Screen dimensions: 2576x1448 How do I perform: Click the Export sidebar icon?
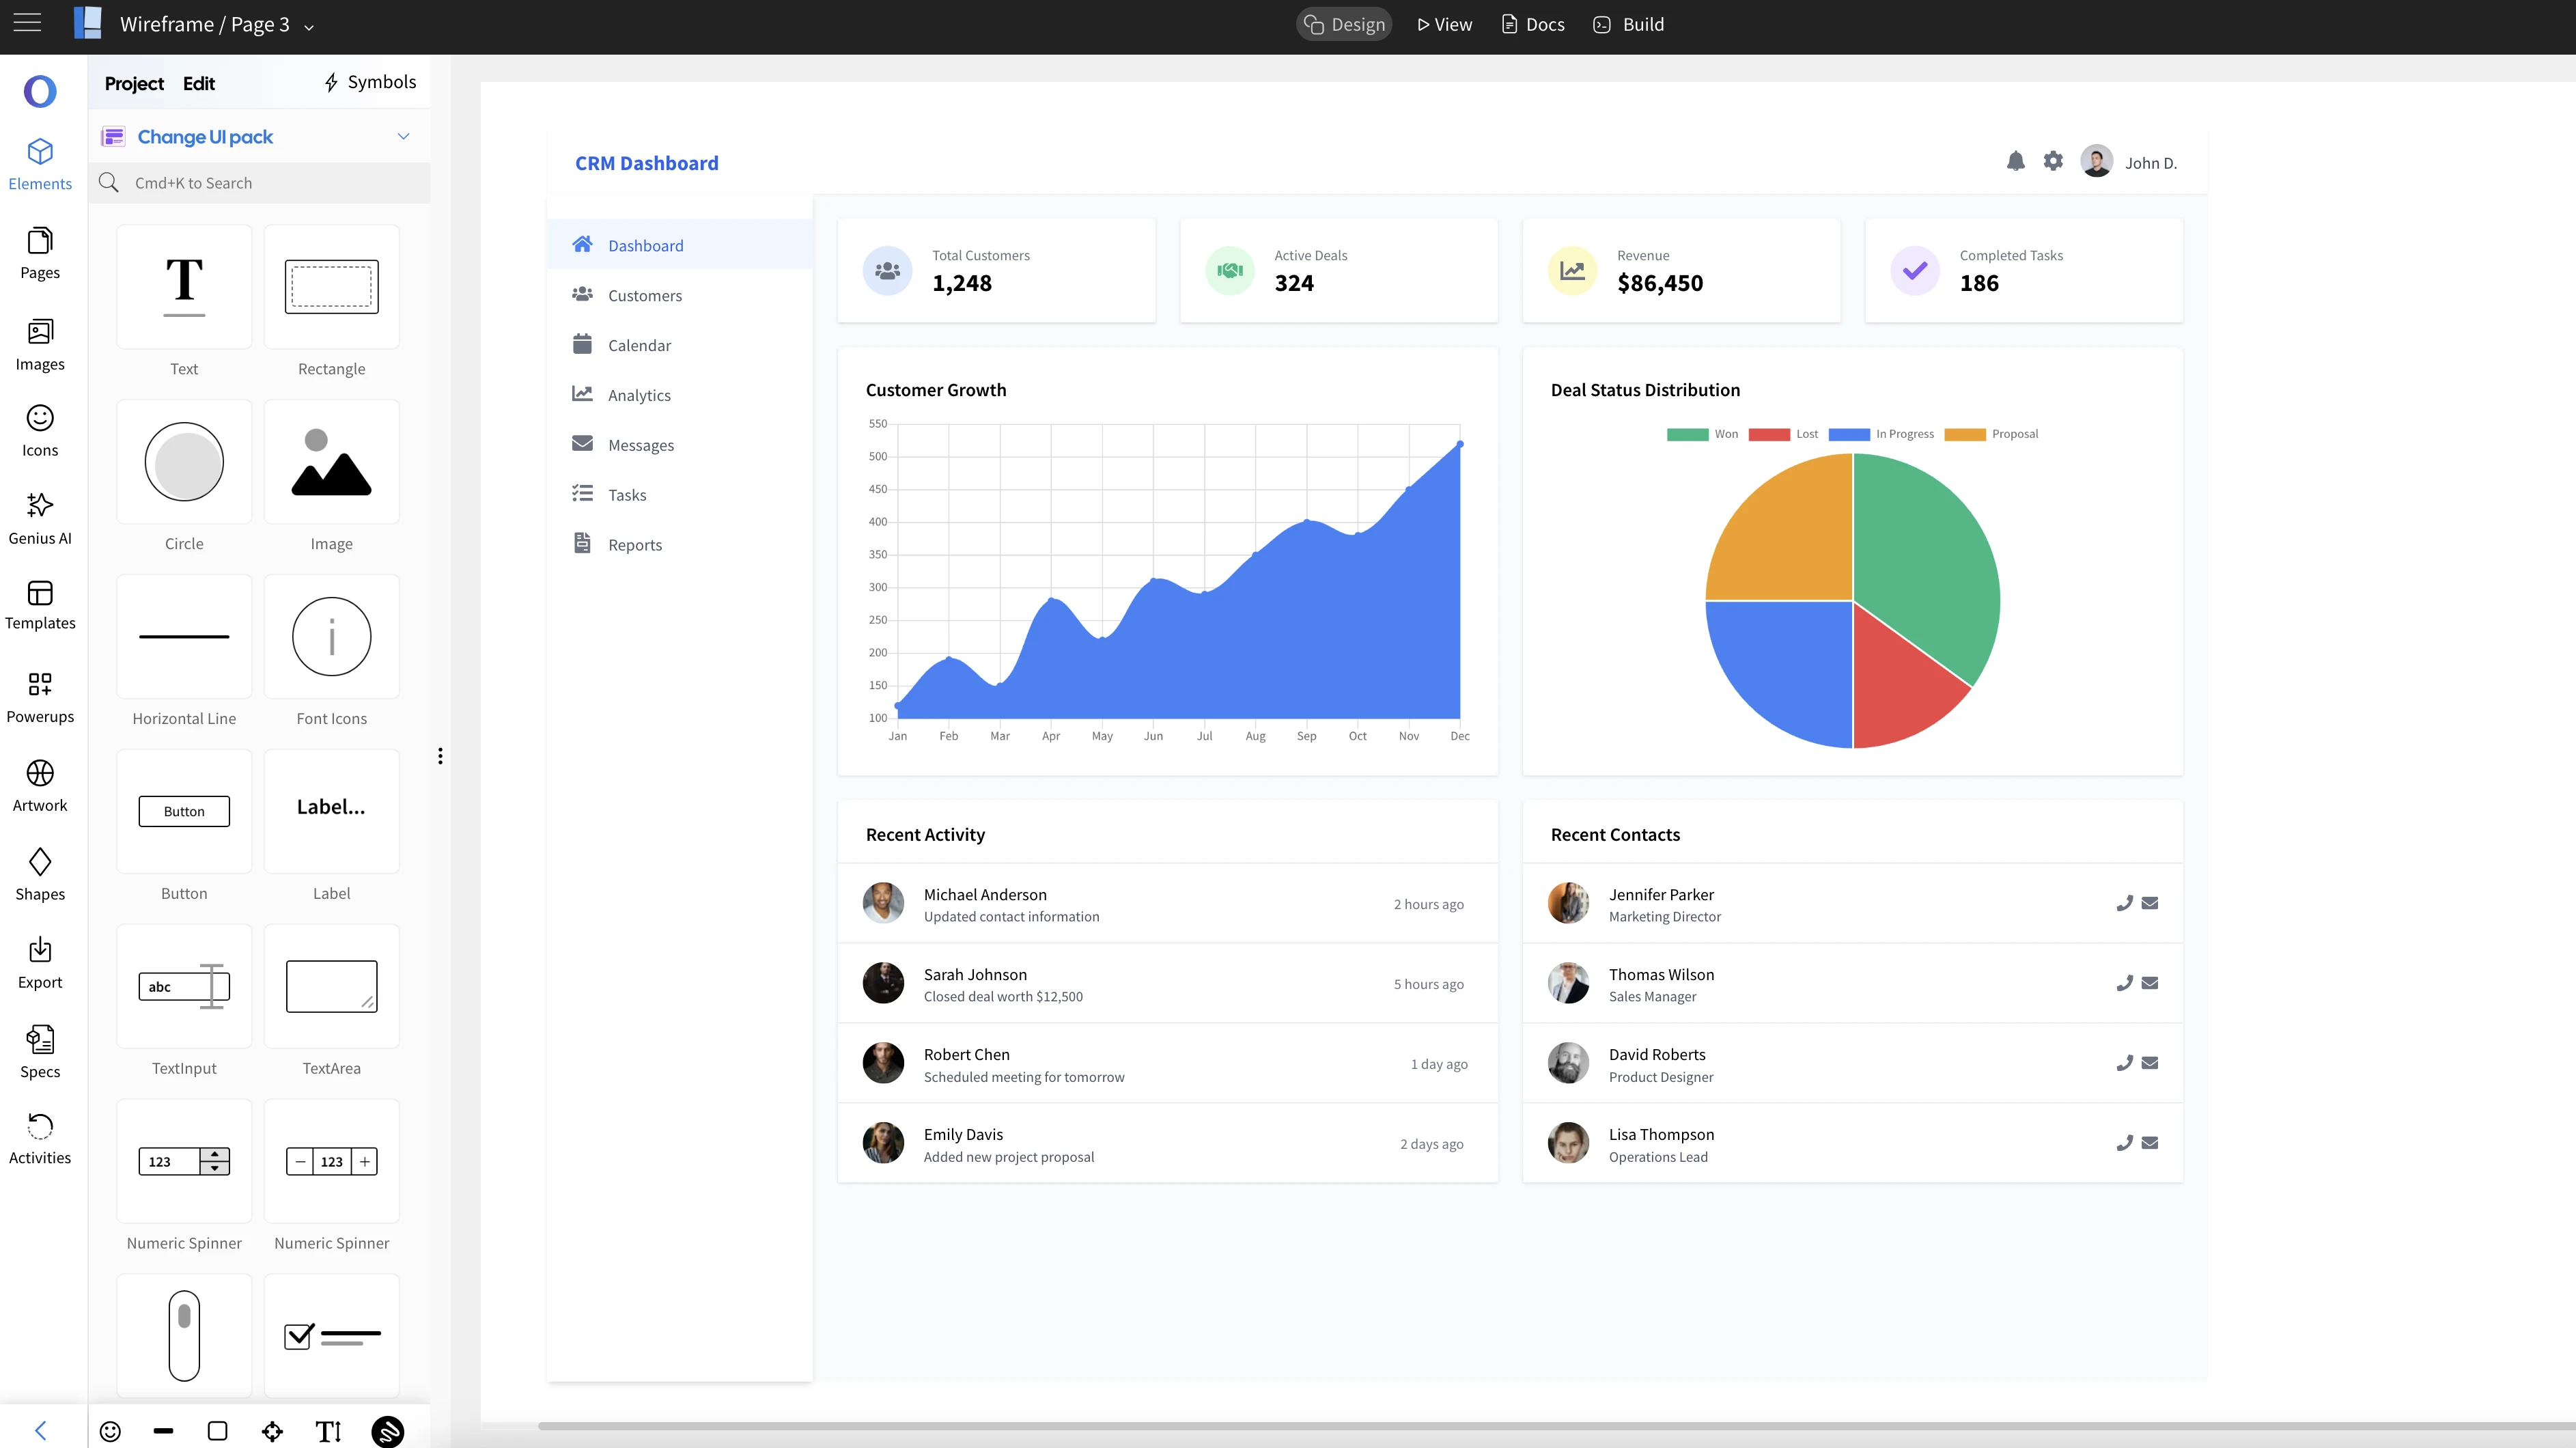tap(40, 962)
